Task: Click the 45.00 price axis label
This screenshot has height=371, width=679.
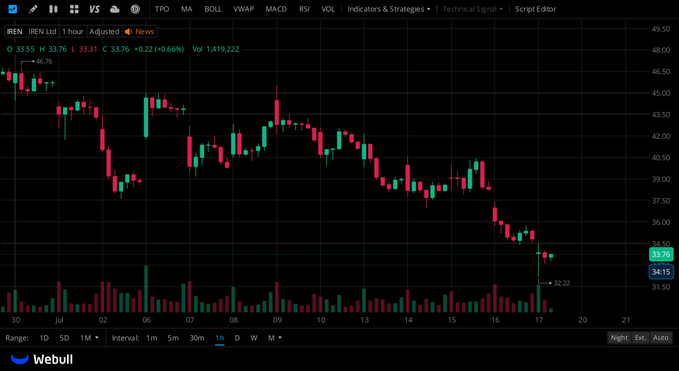Action: (x=661, y=93)
